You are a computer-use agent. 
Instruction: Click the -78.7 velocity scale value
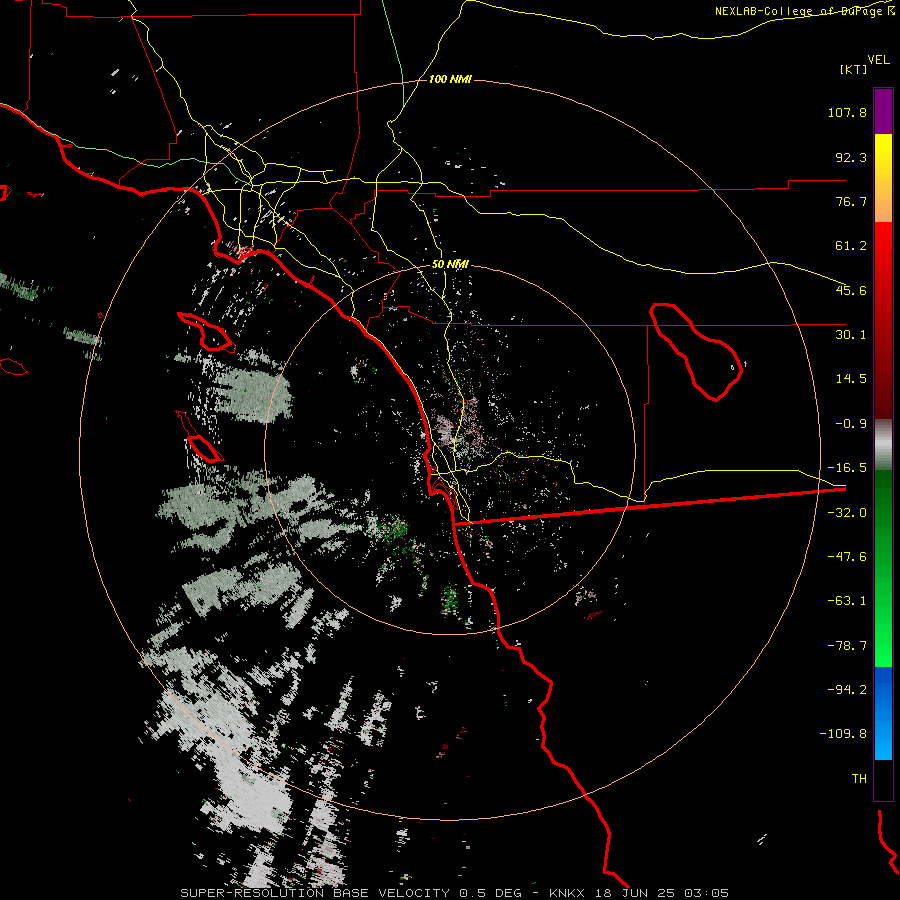tap(847, 646)
